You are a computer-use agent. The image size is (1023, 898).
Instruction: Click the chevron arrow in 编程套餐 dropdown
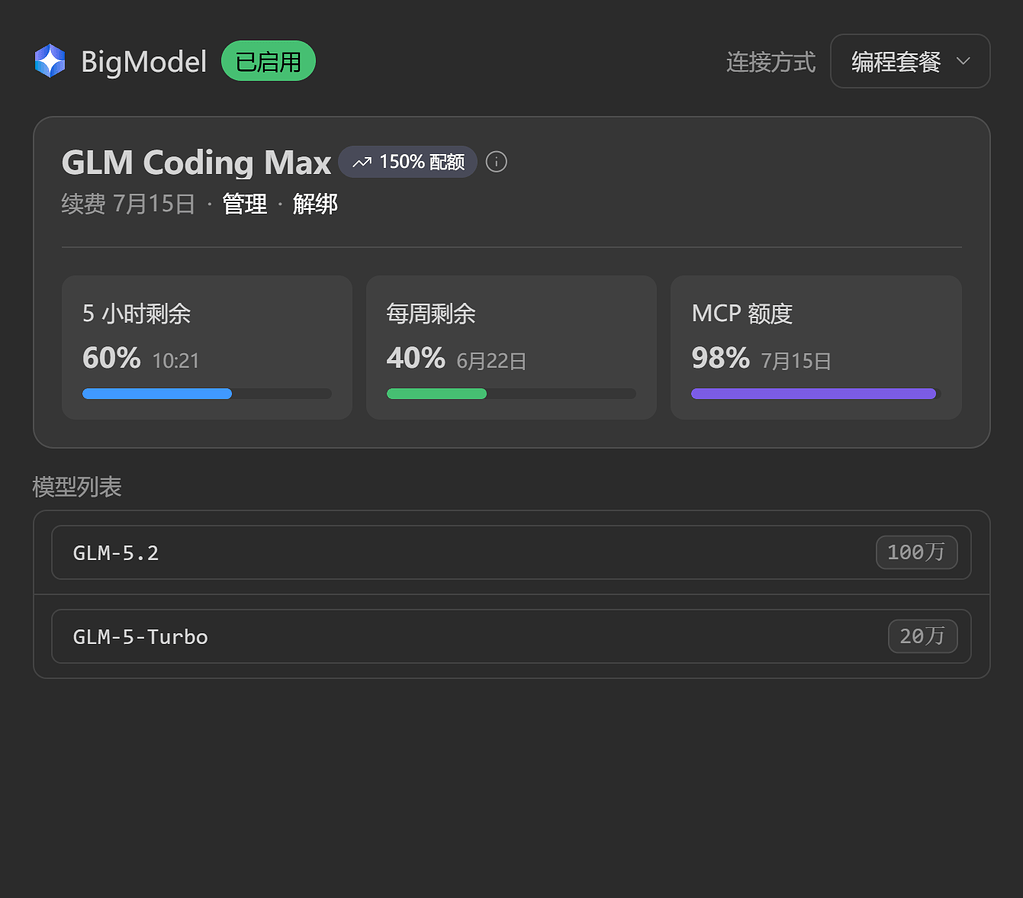click(x=963, y=61)
